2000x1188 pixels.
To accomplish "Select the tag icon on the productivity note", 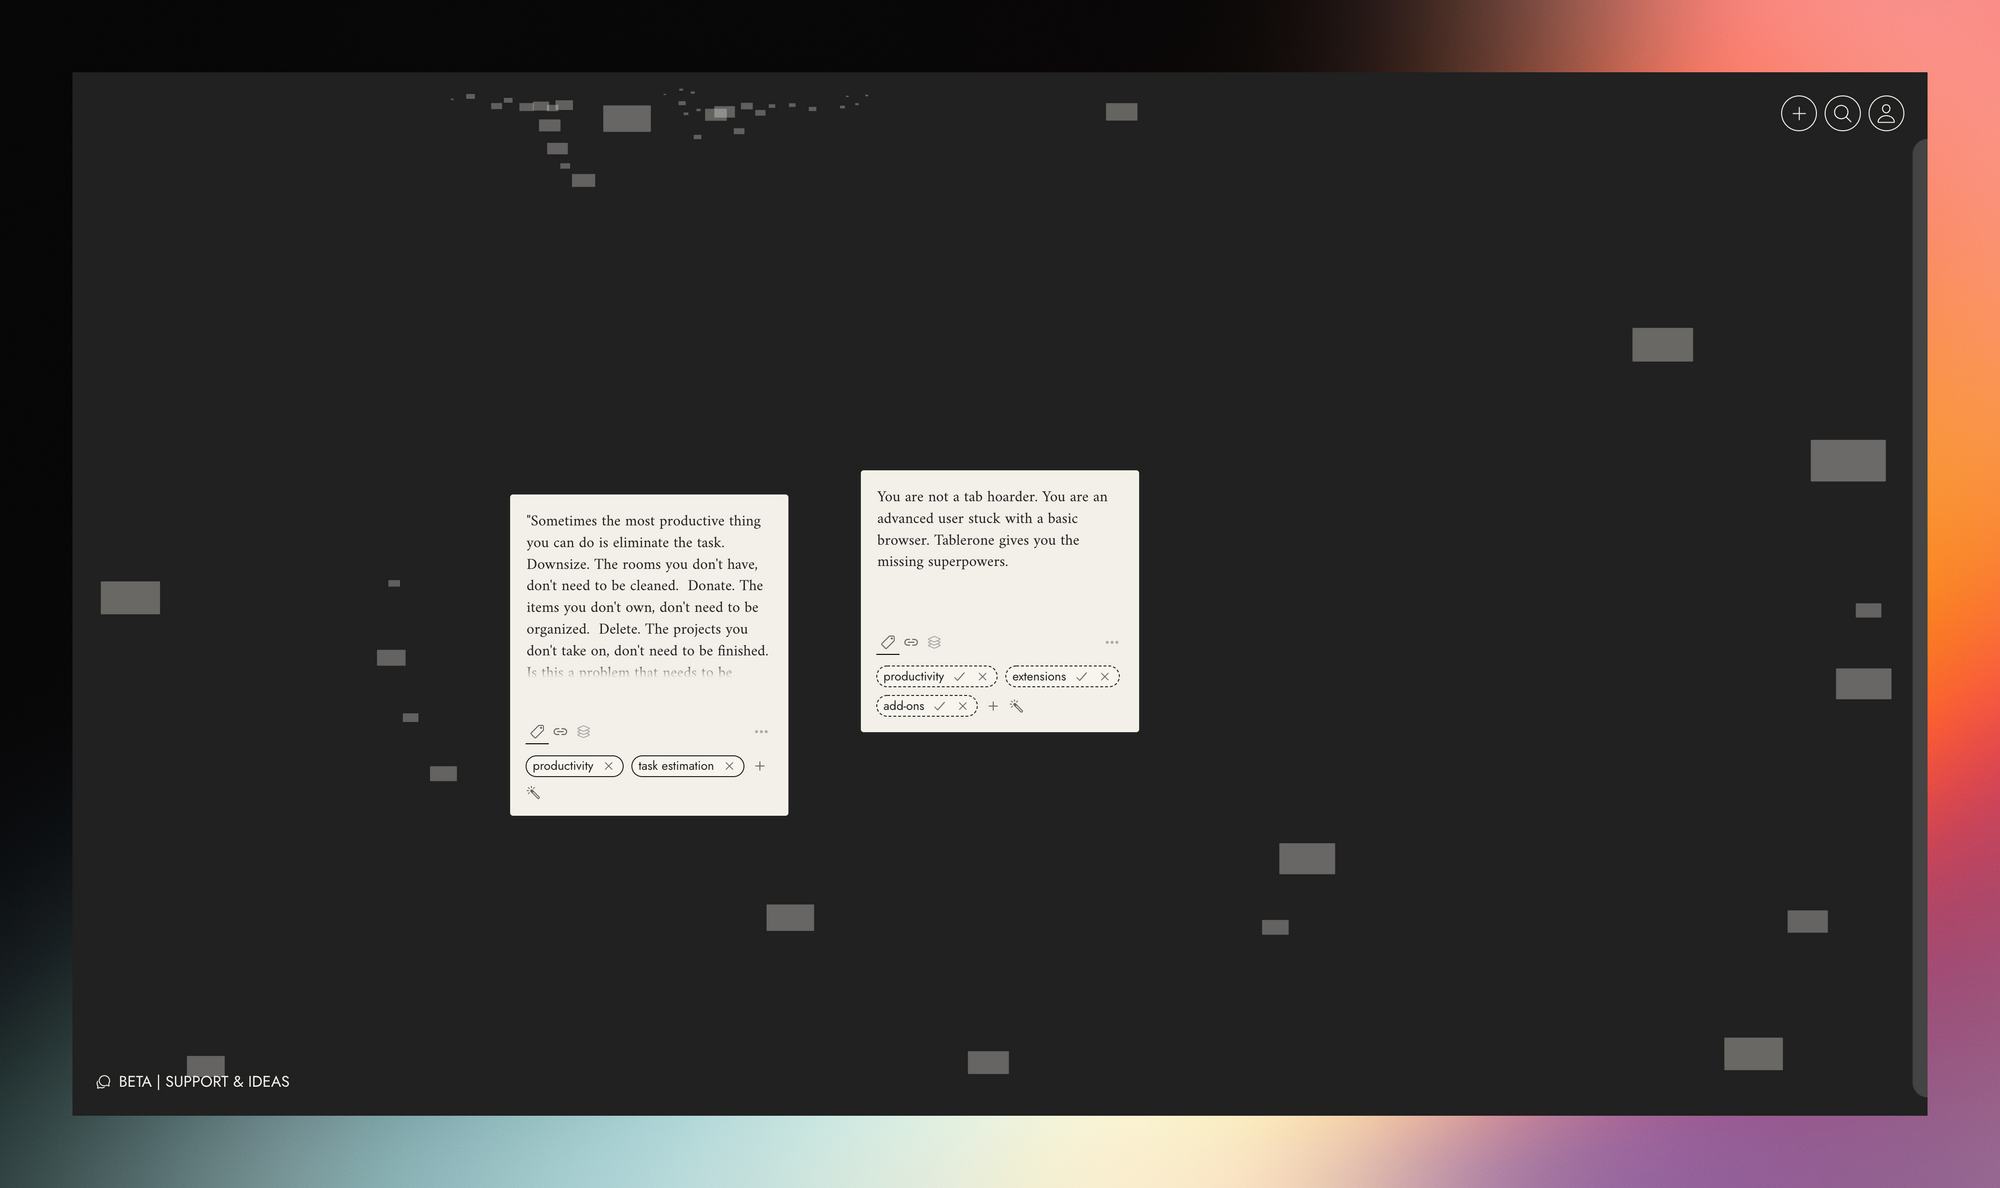I will [x=536, y=731].
